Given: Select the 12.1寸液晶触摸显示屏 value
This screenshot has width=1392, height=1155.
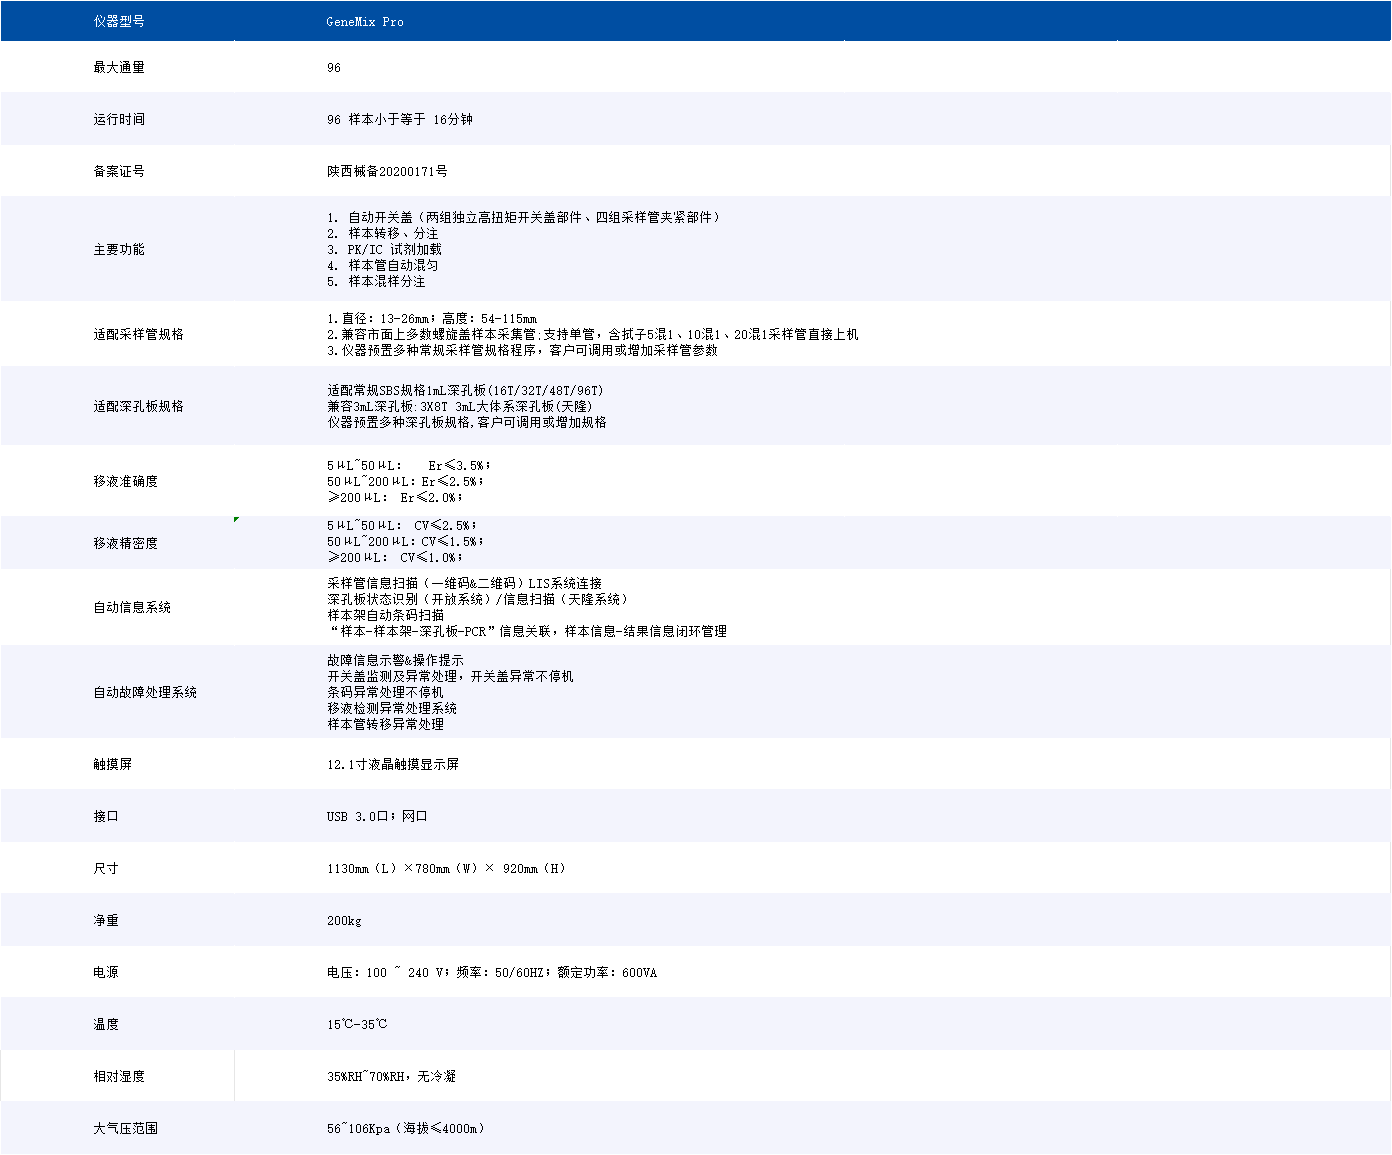Looking at the screenshot, I should point(392,764).
